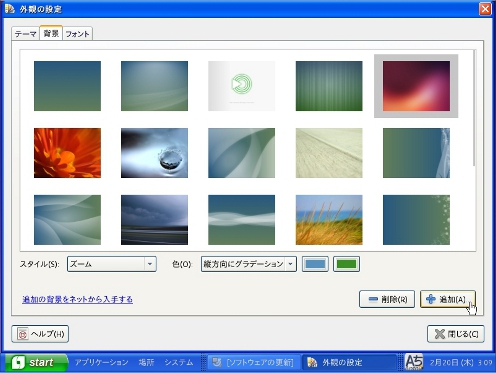This screenshot has width=496, height=373.
Task: Pick the green vertical stripes wallpaper
Action: pos(329,86)
